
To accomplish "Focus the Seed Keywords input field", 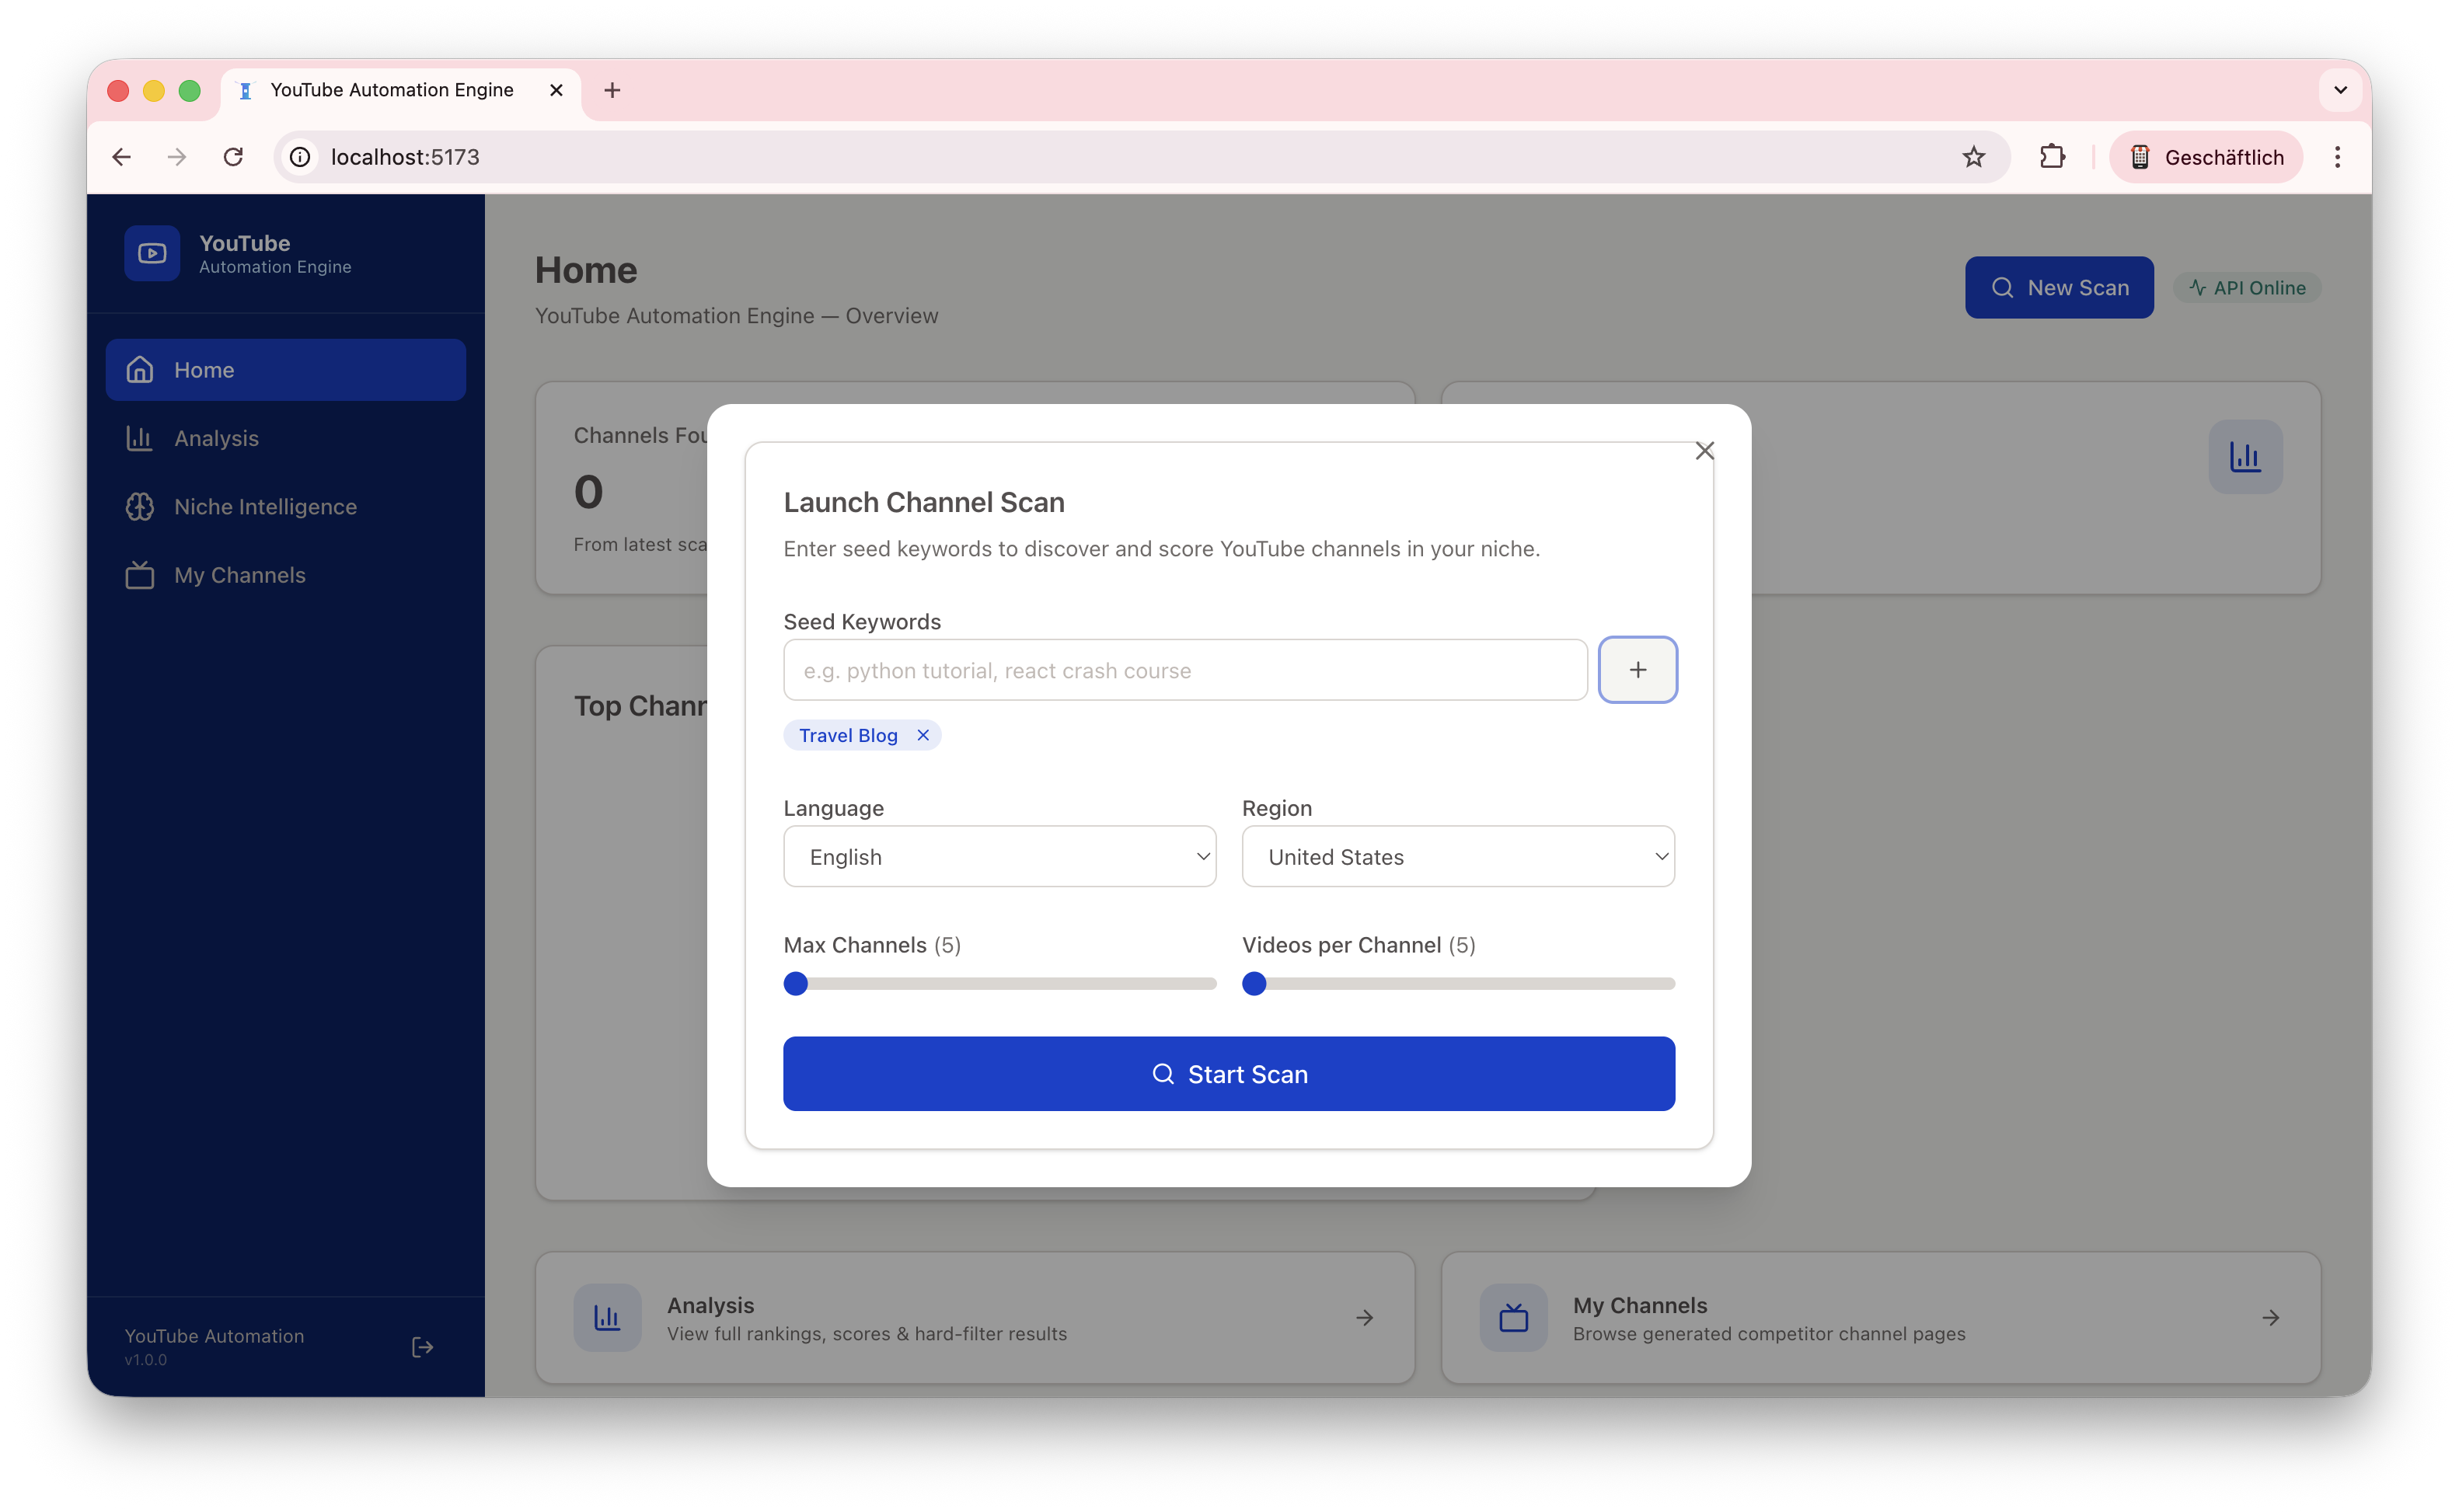I will coord(1184,670).
